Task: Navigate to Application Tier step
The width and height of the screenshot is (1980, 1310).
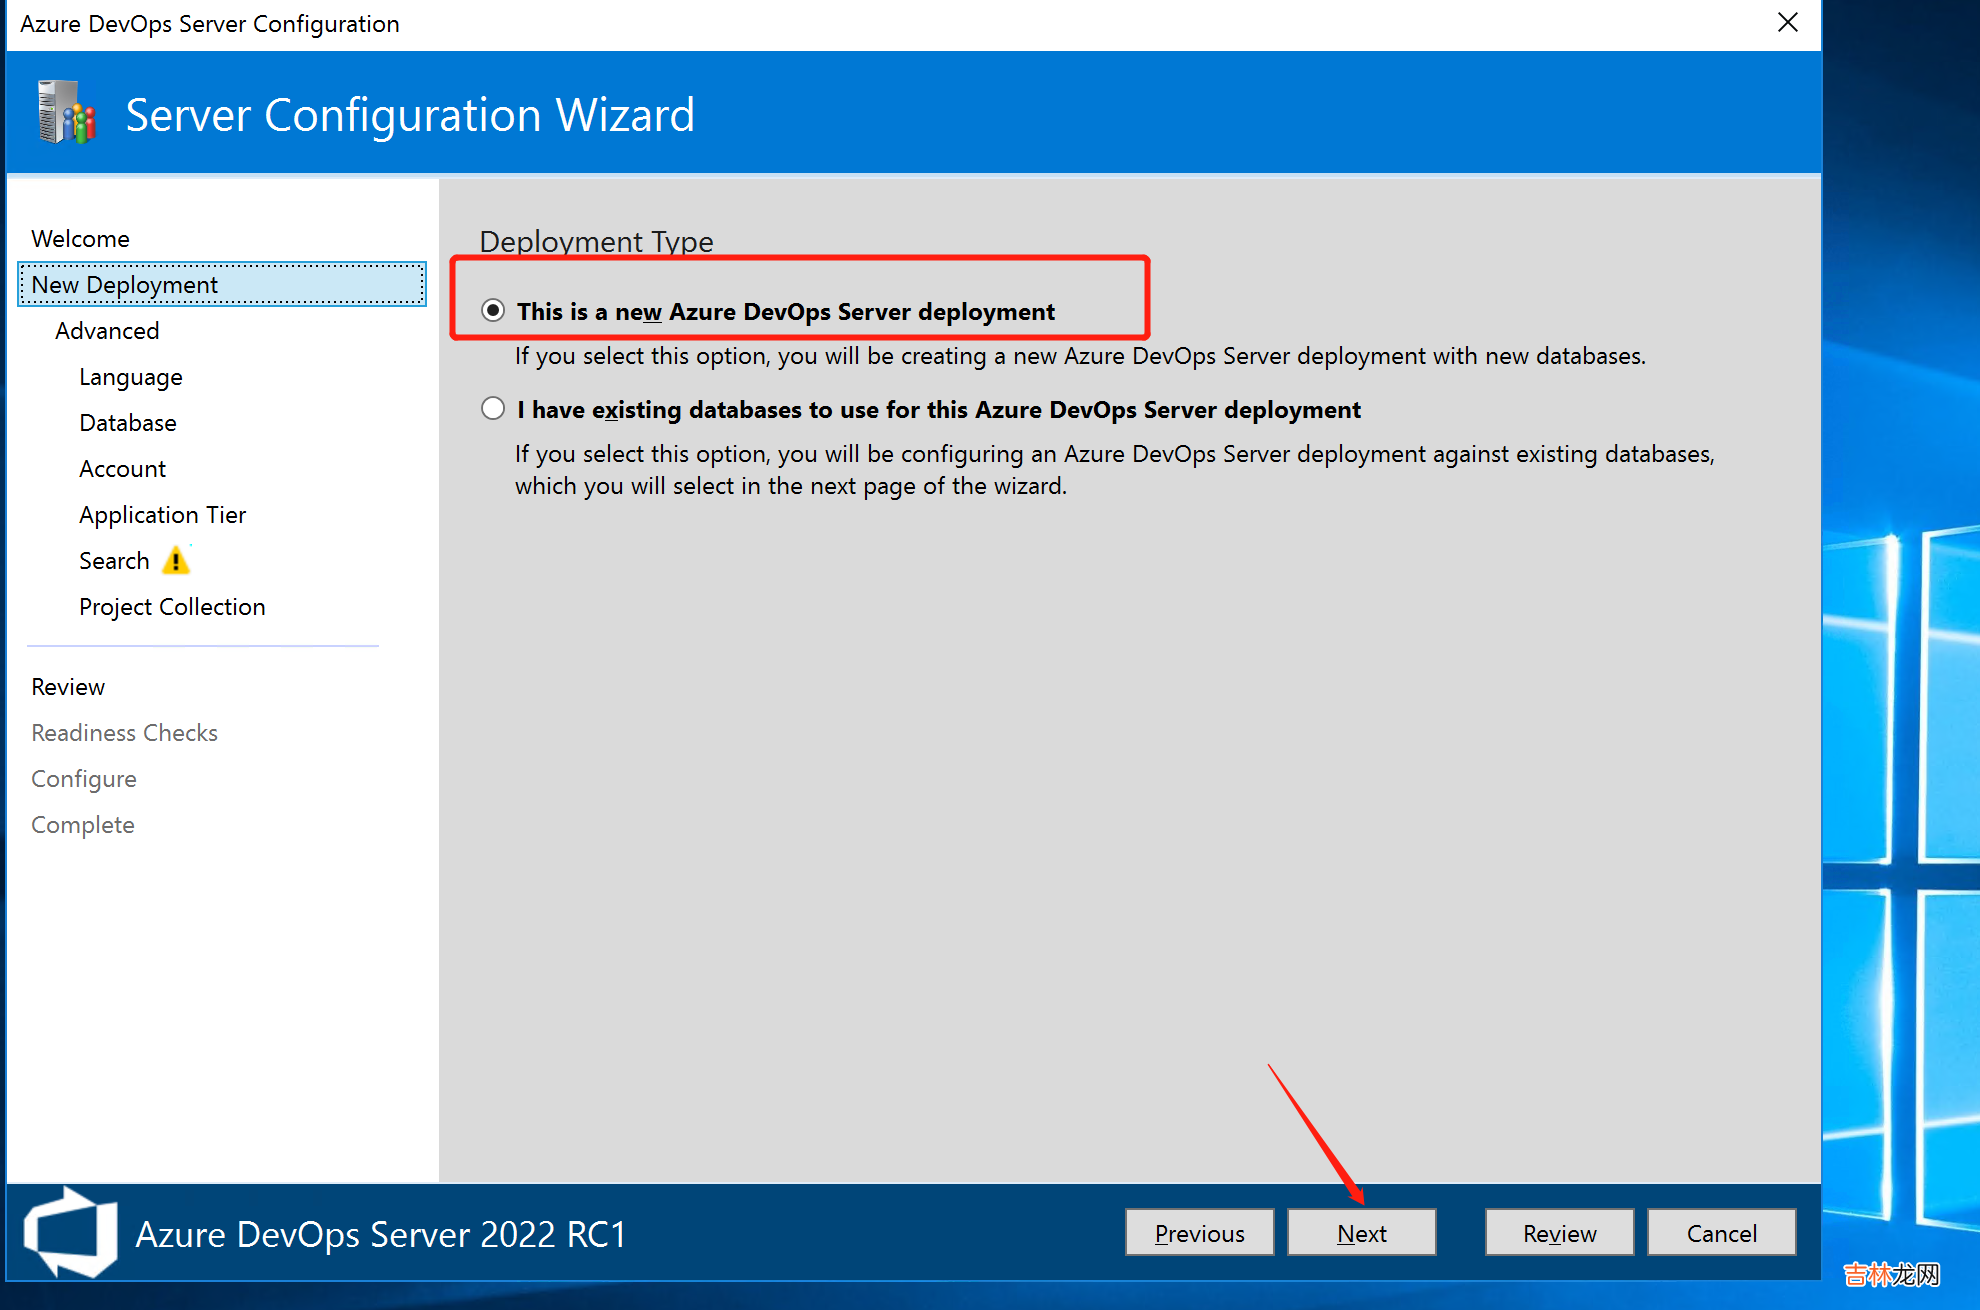Action: click(162, 515)
